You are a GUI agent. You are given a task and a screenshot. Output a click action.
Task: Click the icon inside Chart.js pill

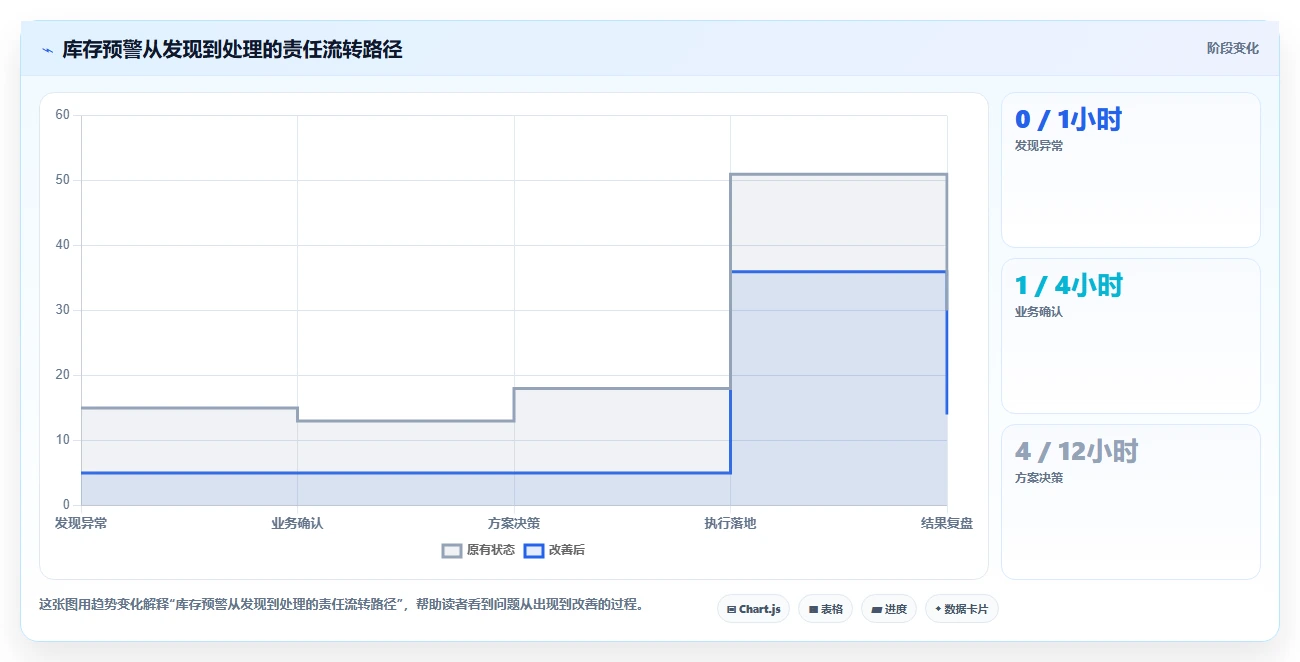[731, 609]
